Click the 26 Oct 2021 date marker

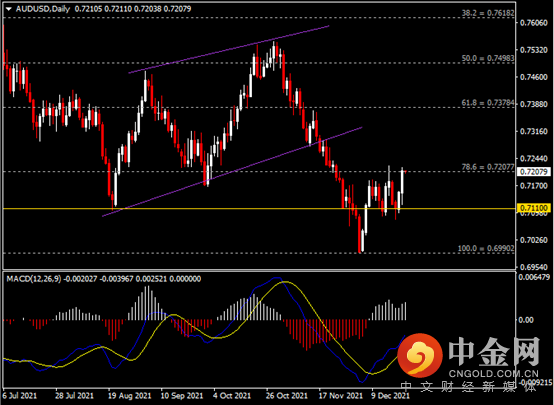287,395
